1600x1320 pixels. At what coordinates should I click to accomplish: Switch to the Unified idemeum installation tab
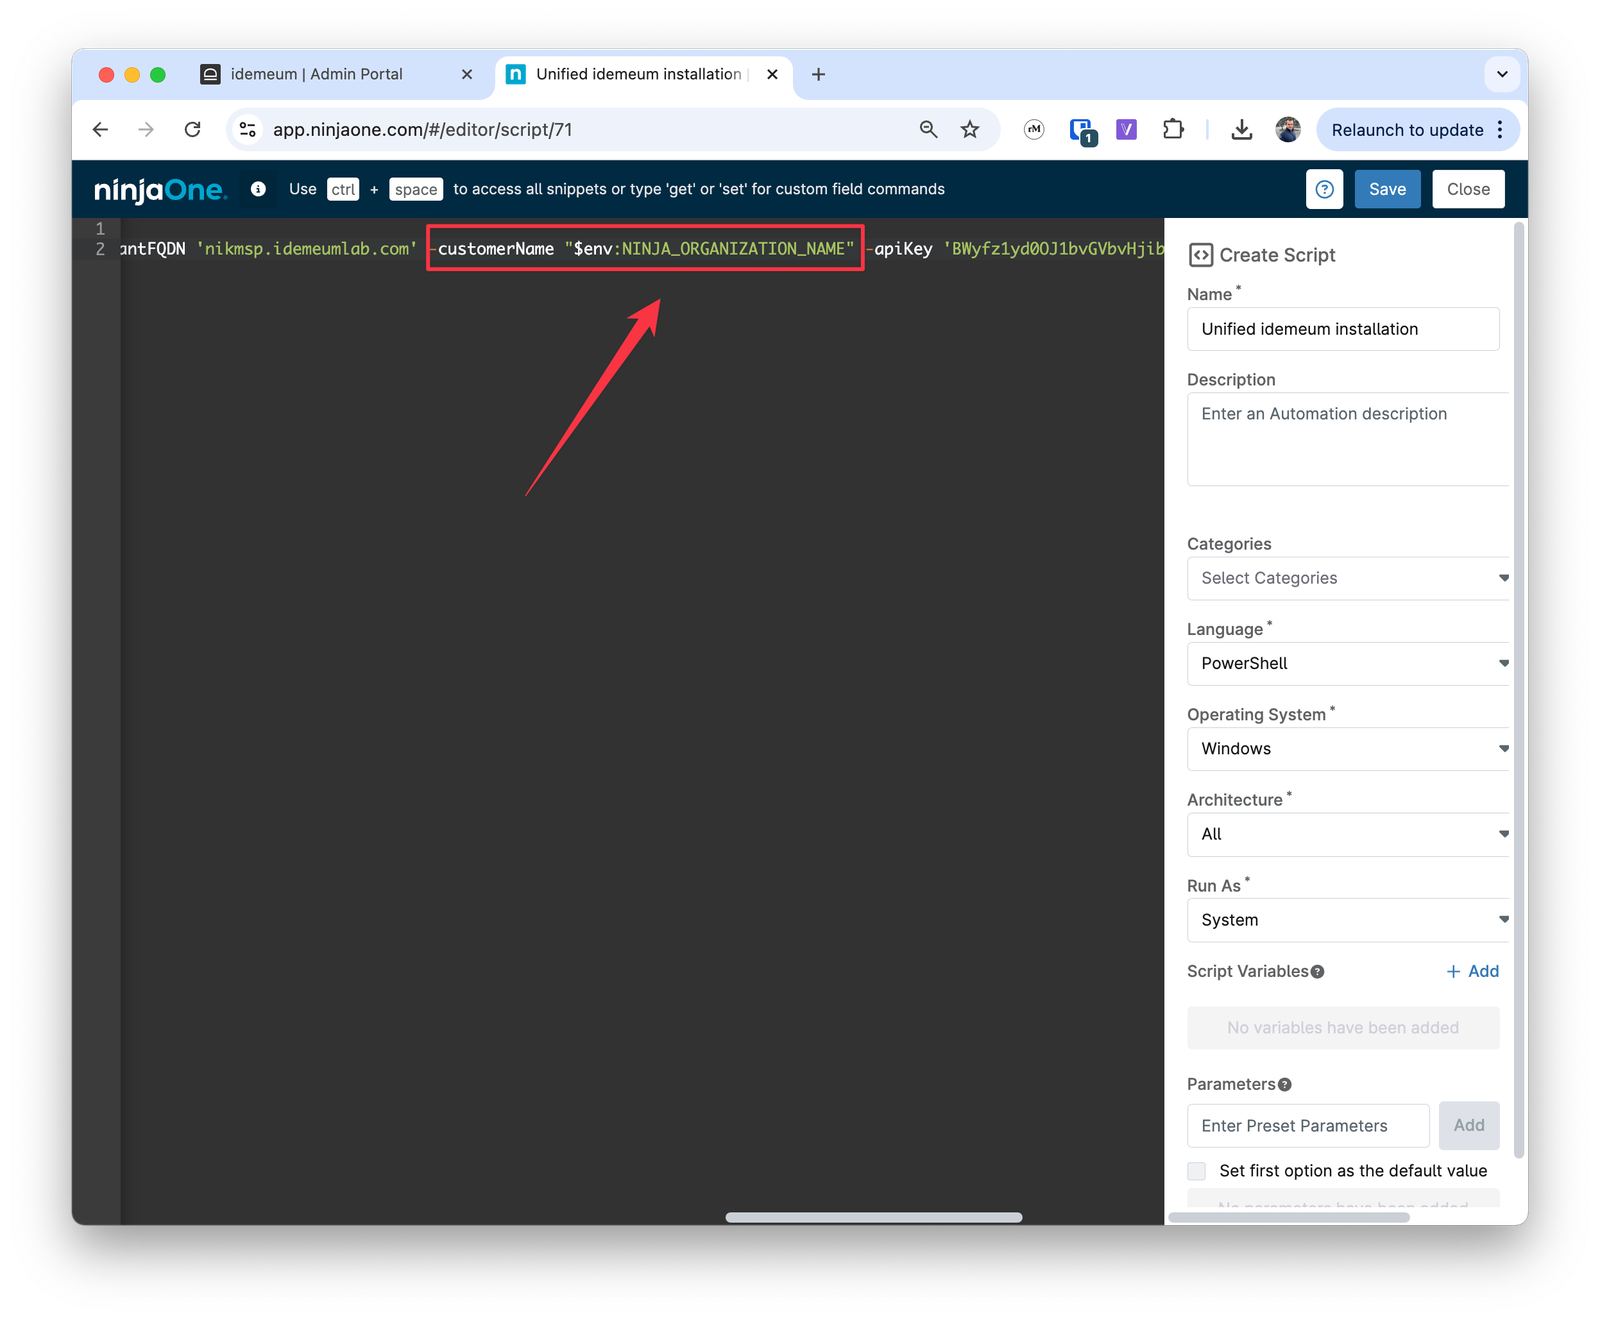[x=642, y=74]
